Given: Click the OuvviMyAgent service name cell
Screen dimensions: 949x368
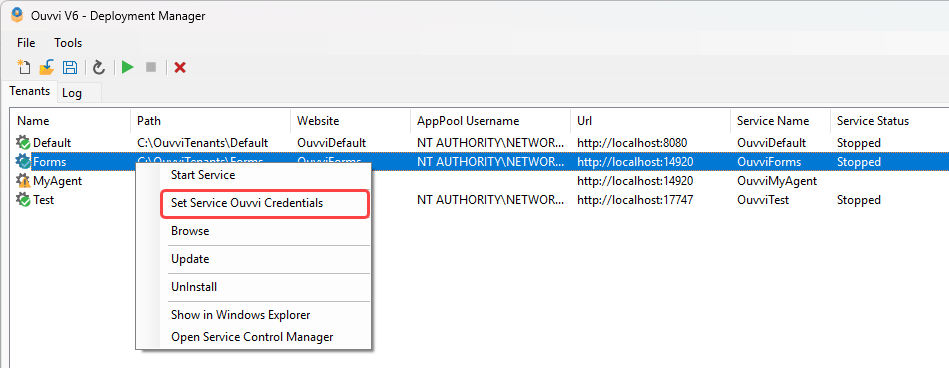Looking at the screenshot, I should point(777,180).
